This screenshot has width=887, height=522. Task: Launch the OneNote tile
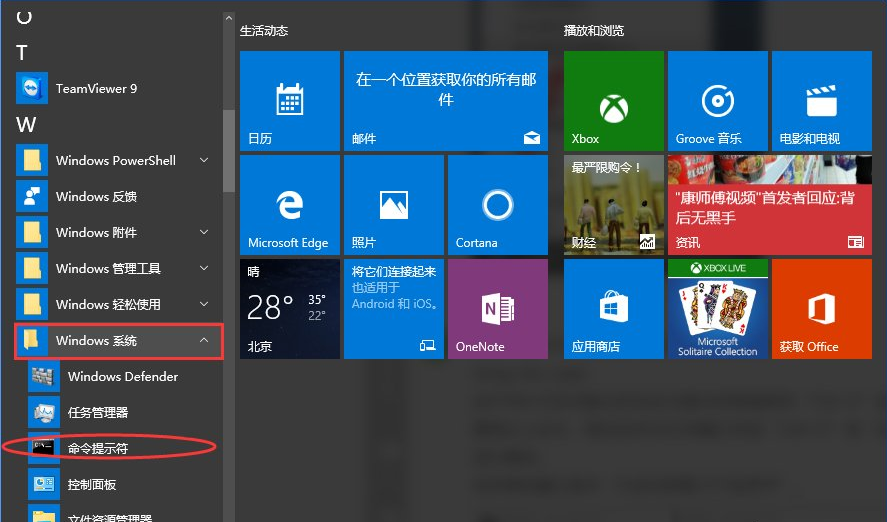pos(497,309)
